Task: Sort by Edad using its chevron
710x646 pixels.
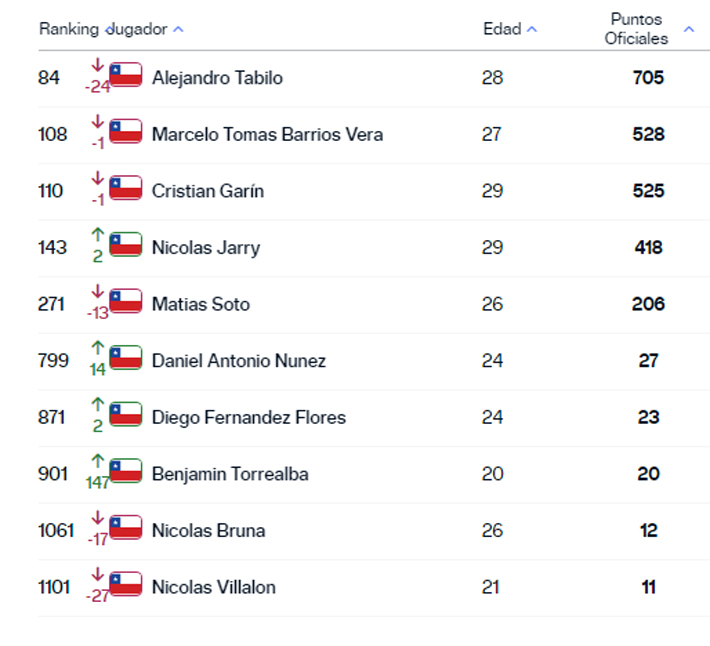Action: pyautogui.click(x=532, y=29)
